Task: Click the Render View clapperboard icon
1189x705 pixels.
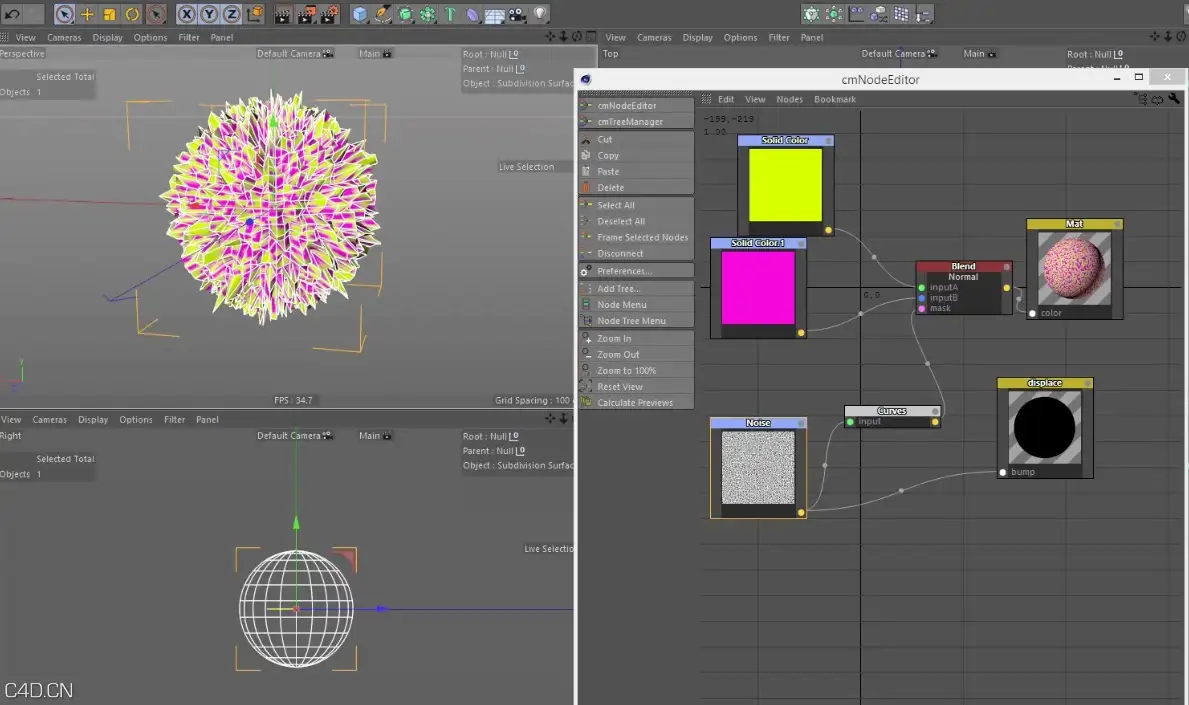Action: (x=282, y=14)
